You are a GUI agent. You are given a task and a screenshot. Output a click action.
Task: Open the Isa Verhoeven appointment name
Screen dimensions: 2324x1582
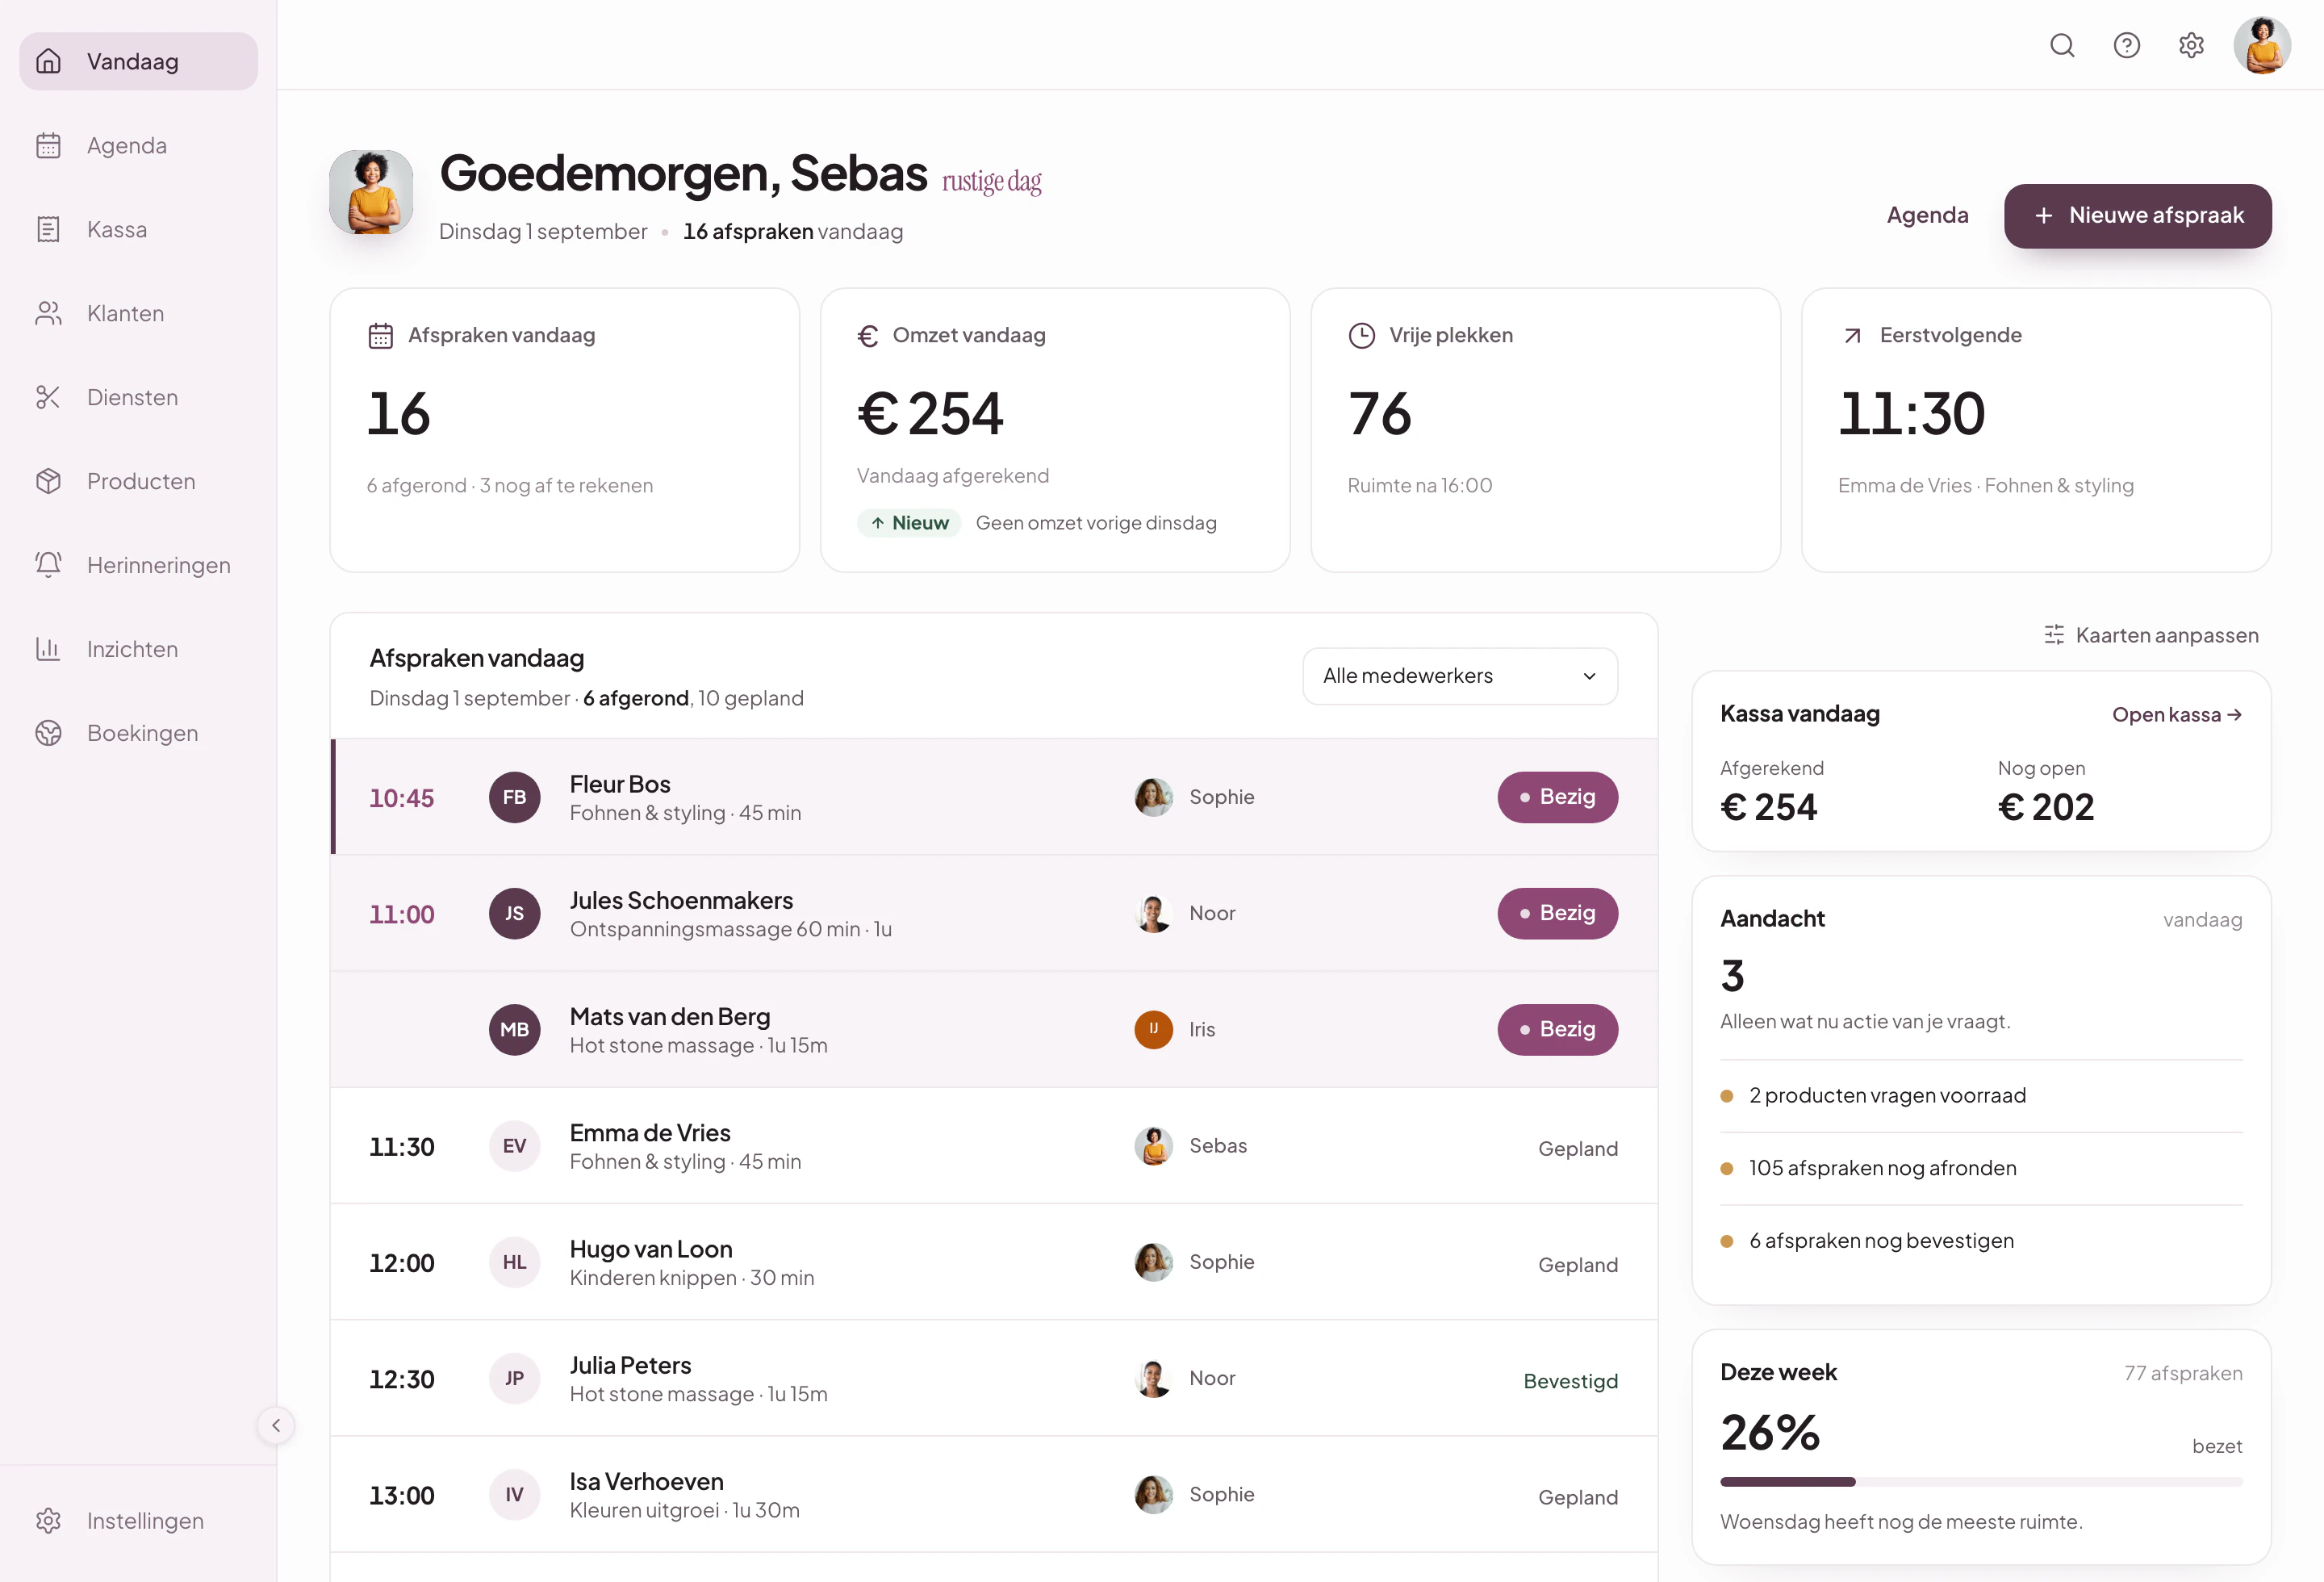click(646, 1481)
